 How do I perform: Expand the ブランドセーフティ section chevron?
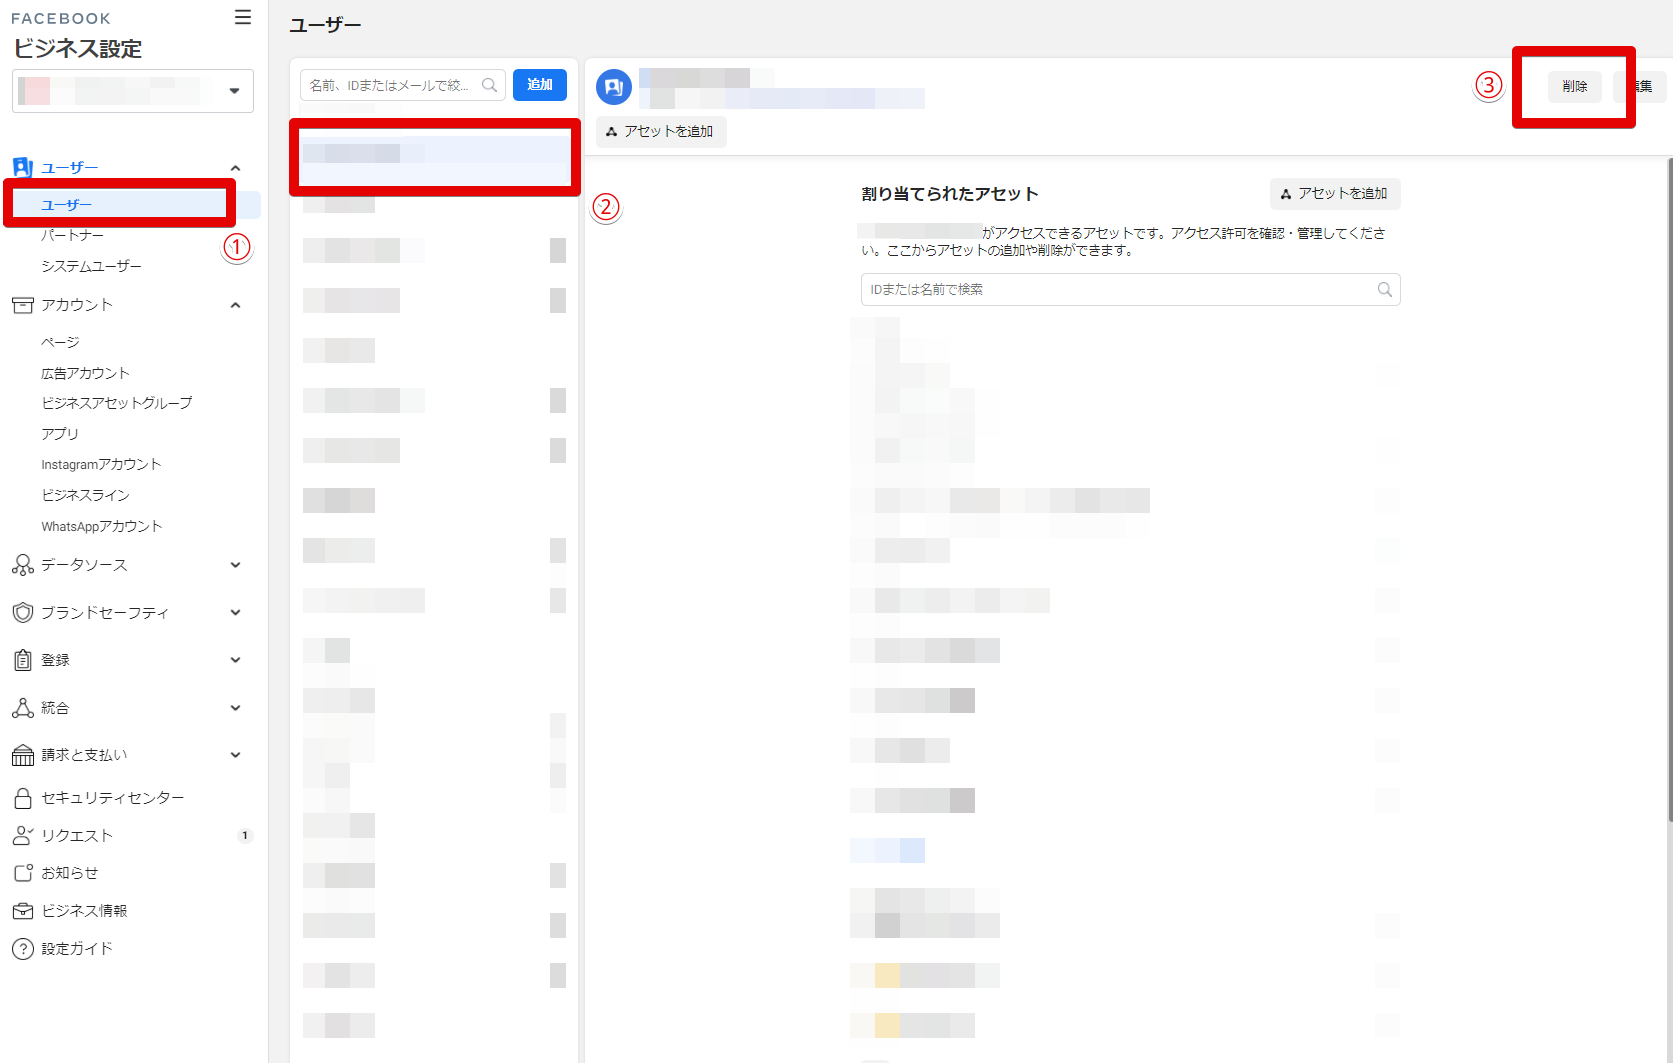[235, 612]
